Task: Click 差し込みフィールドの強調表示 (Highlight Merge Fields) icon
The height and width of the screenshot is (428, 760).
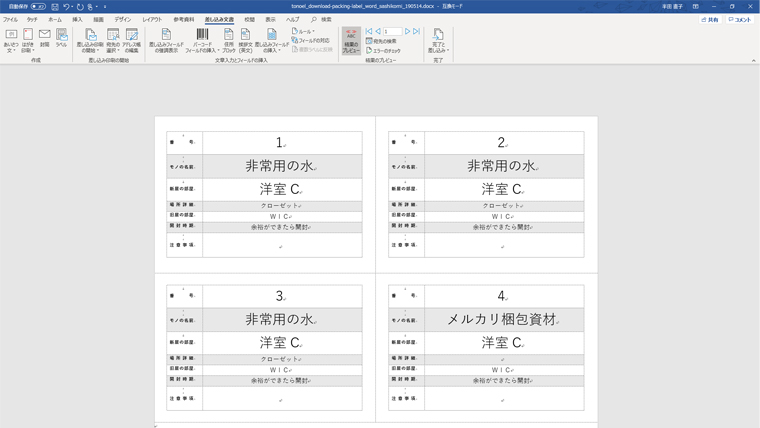Action: click(x=166, y=39)
